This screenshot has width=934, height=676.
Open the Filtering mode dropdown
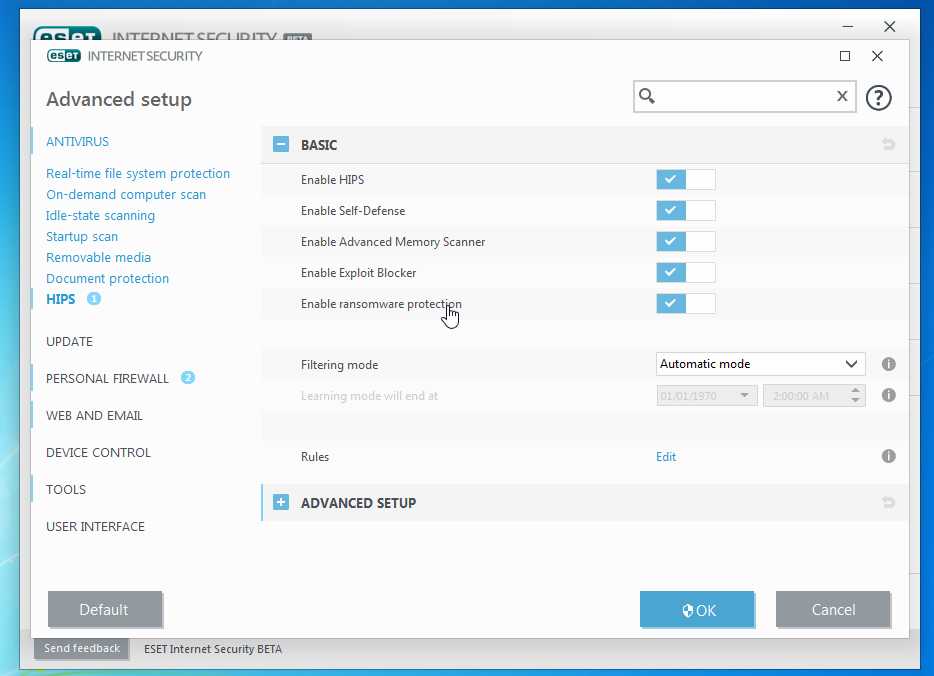tap(760, 364)
